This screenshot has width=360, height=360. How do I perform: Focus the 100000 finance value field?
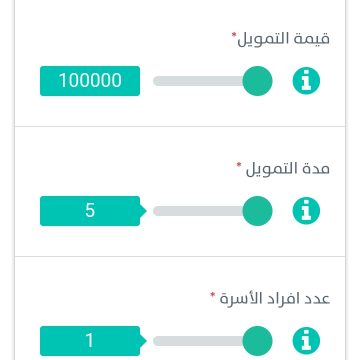[x=90, y=81]
